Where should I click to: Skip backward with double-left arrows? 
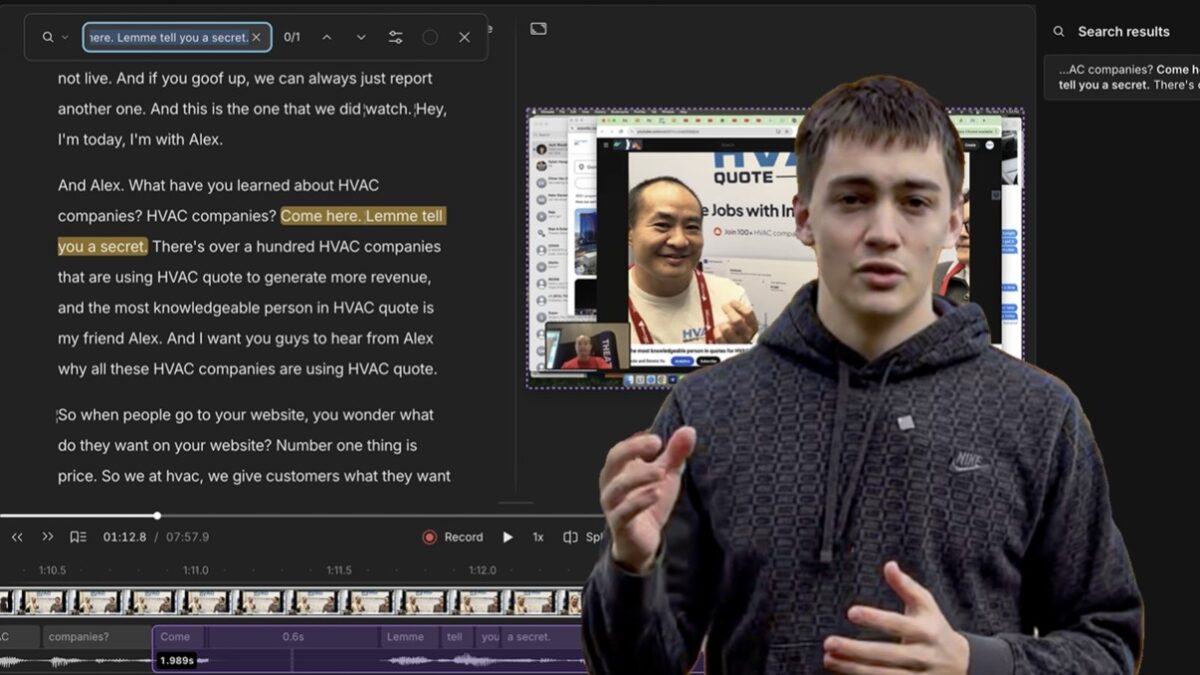17,537
